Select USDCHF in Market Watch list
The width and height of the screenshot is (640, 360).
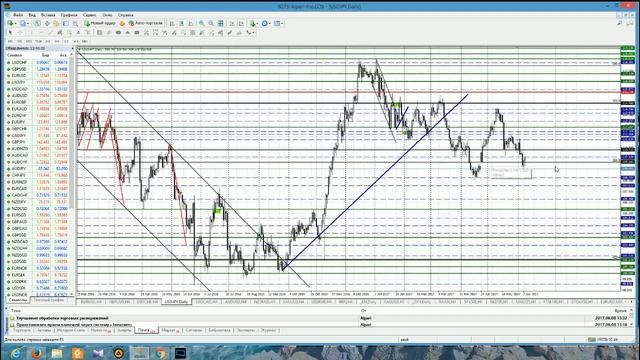click(37, 62)
